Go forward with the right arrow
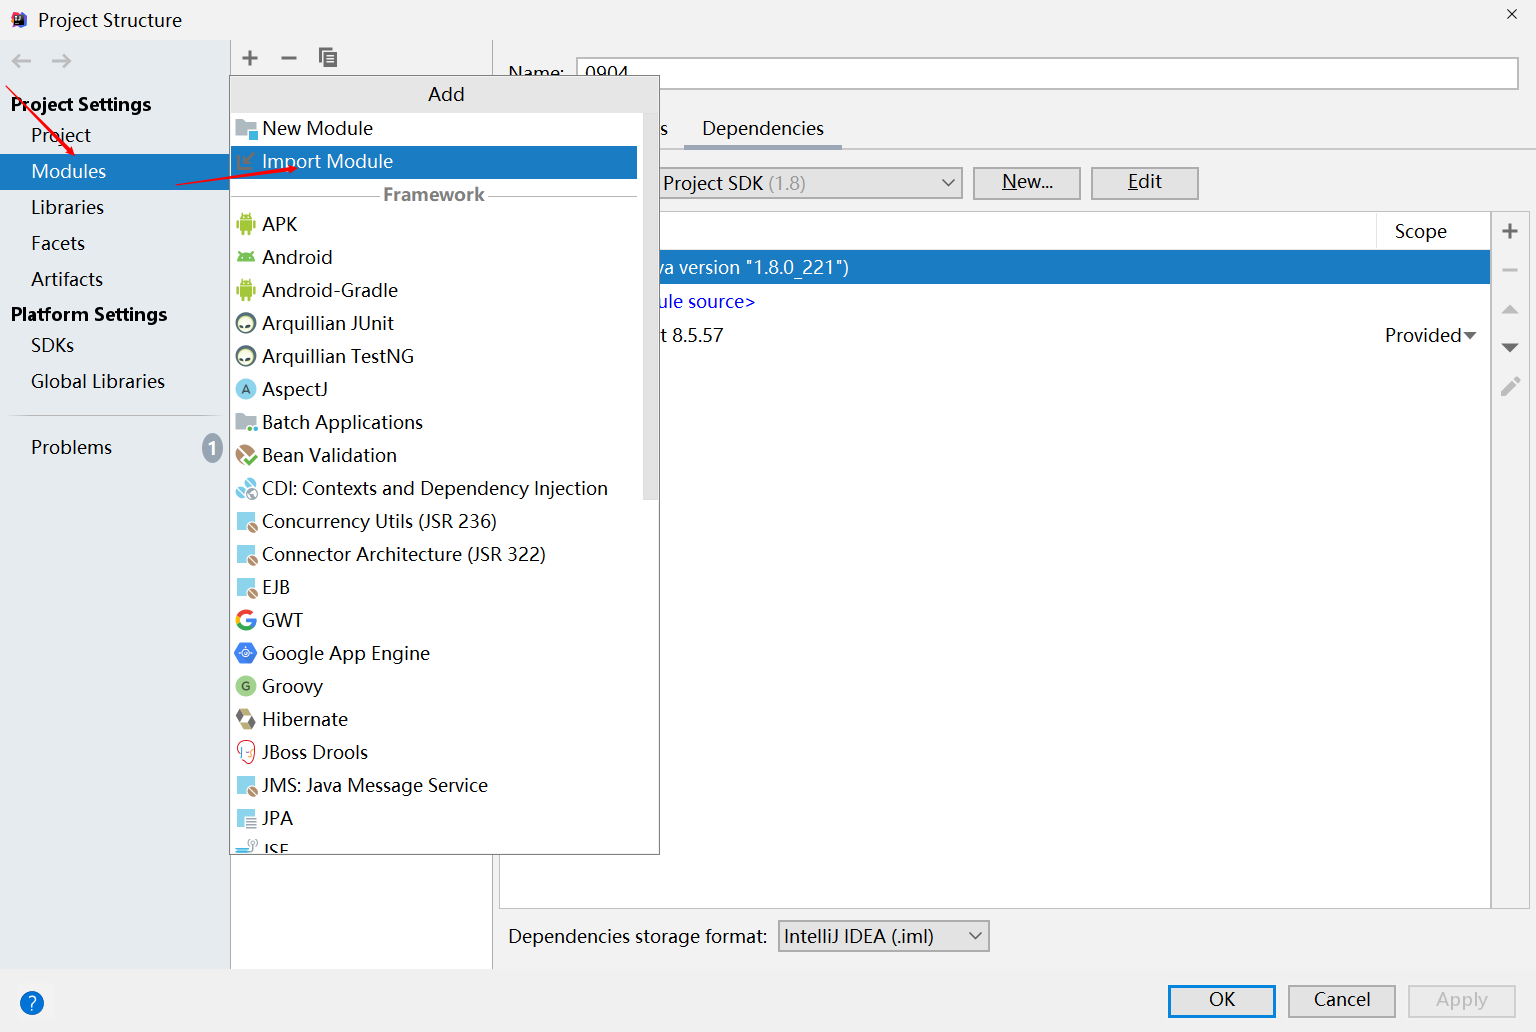Screen dimensions: 1536x1032 tap(62, 61)
